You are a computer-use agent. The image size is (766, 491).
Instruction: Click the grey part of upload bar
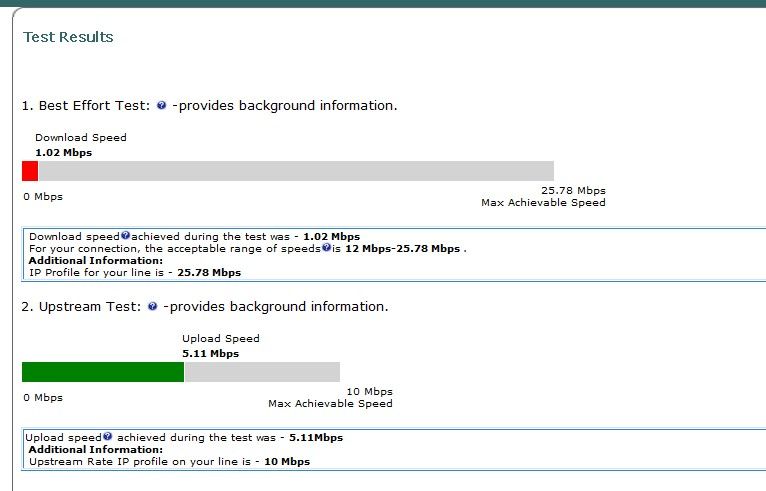click(262, 372)
